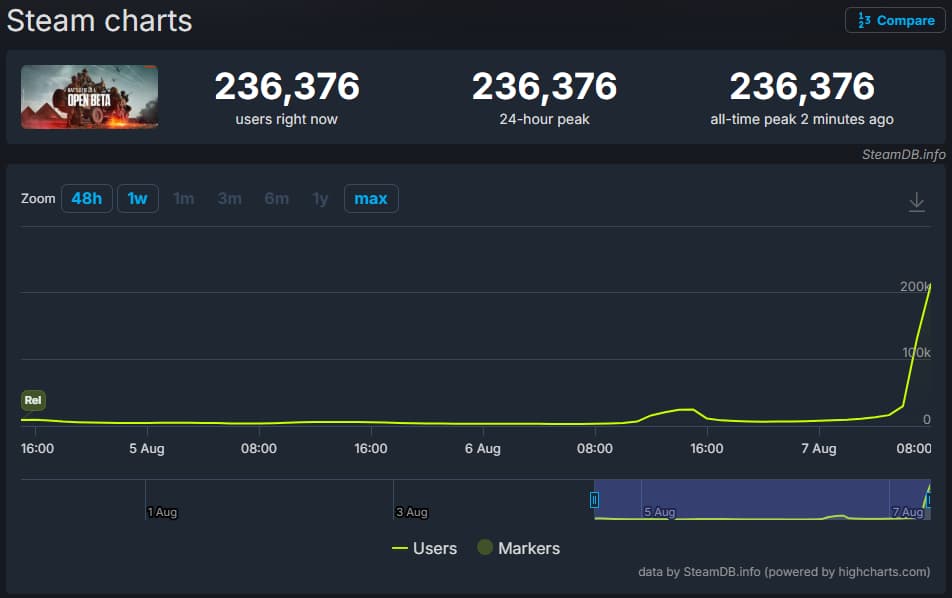The width and height of the screenshot is (952, 598).
Task: Click the 100k y-axis label
Action: pyautogui.click(x=916, y=353)
